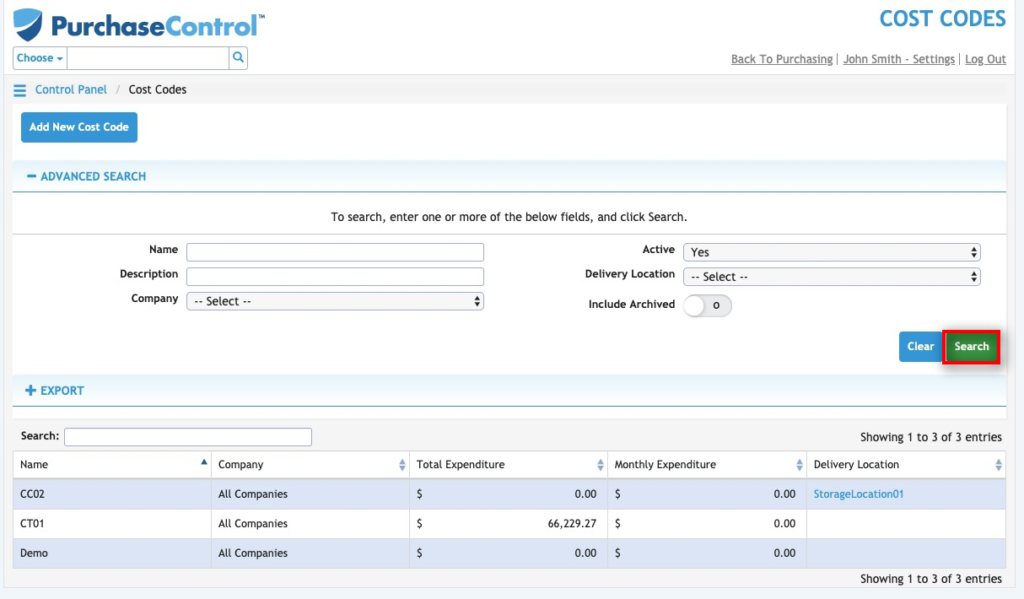Sort the Total Expenditure column
Screen dimensions: 1024x599
click(x=599, y=464)
